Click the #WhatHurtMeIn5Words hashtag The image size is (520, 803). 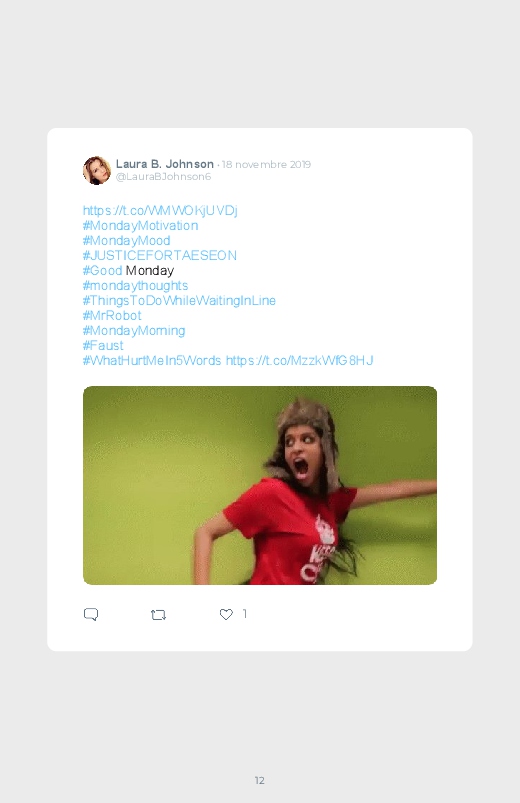tap(152, 361)
